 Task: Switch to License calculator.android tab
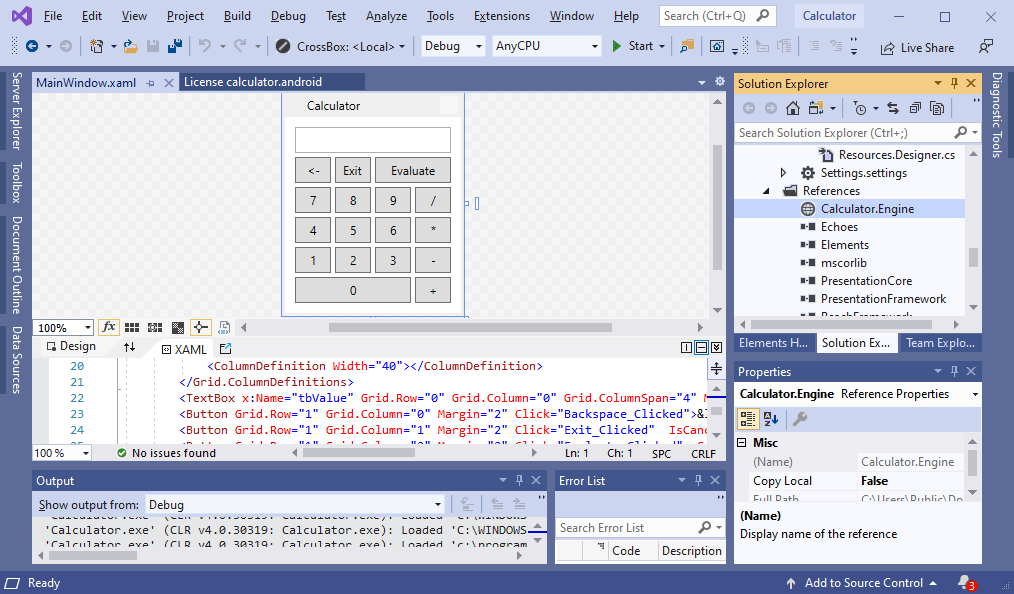253,82
